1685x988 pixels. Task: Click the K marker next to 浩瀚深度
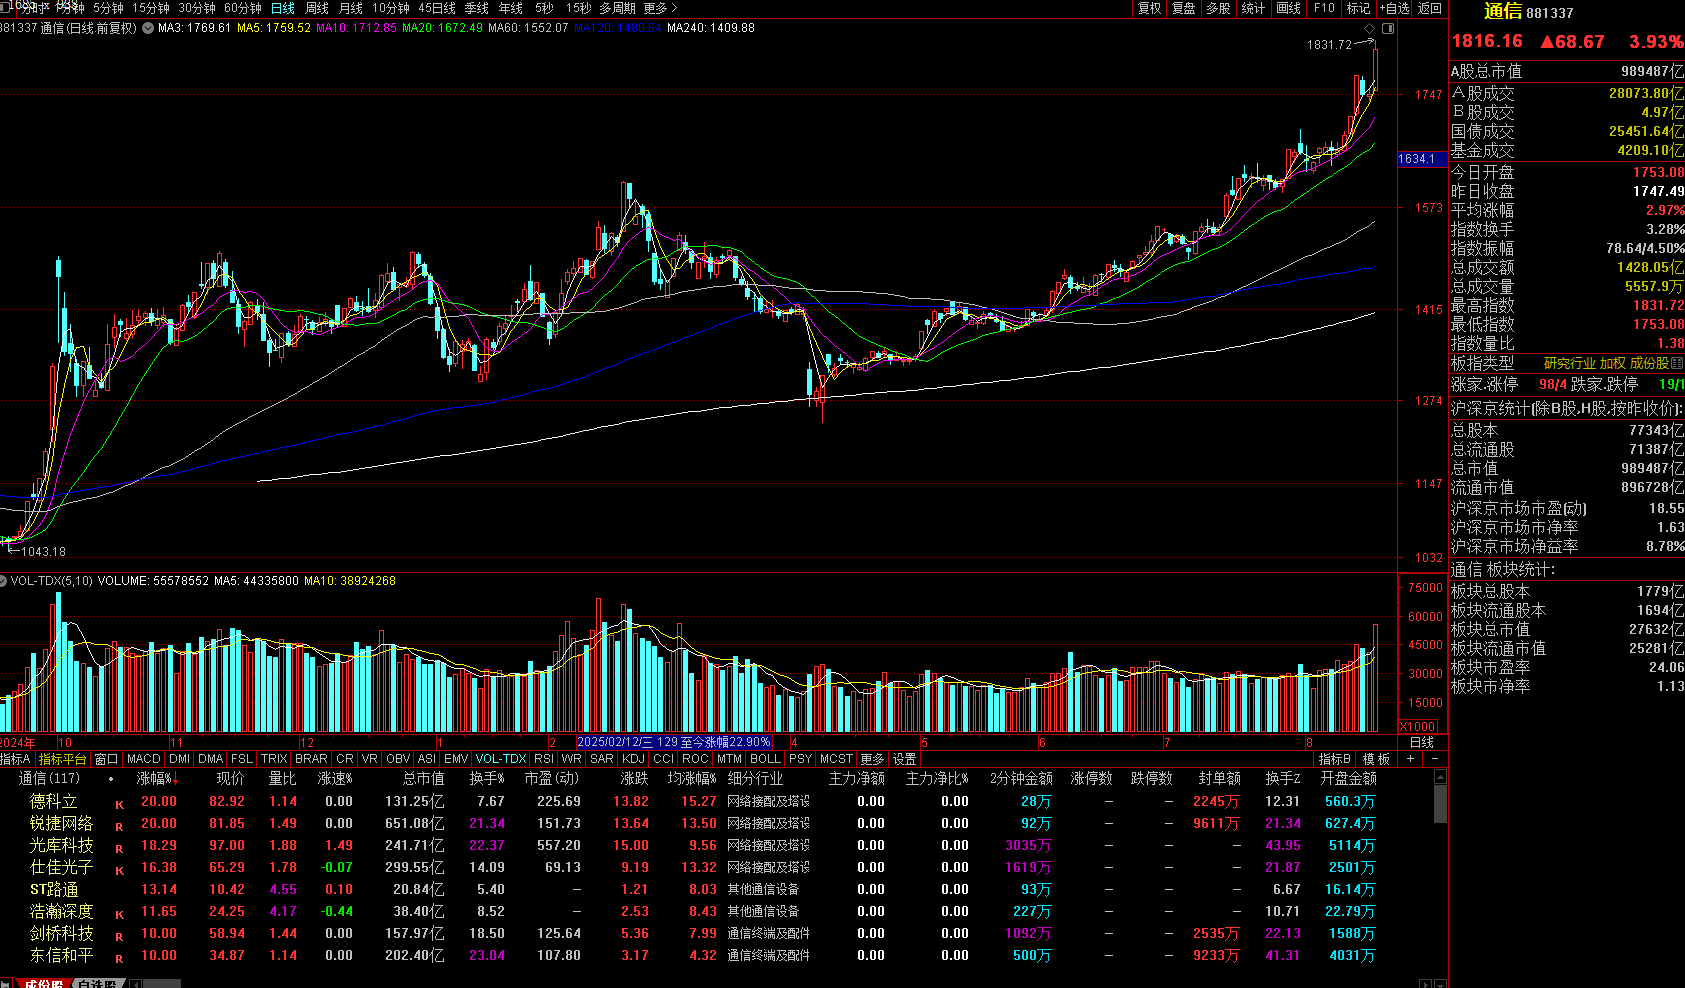(119, 914)
